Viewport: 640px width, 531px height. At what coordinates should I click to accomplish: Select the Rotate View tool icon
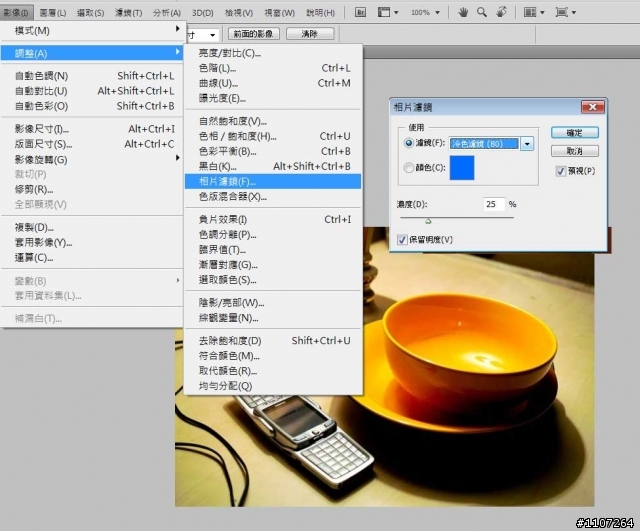[x=502, y=13]
